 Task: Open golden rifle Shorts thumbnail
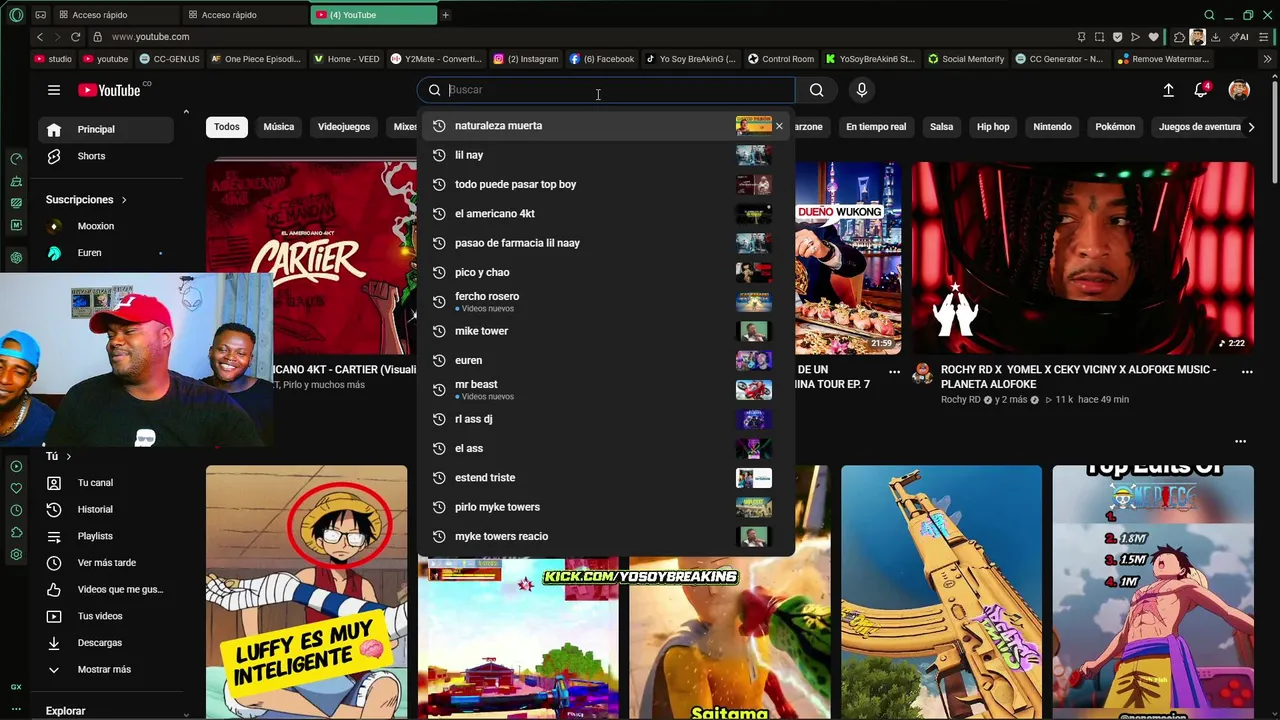[x=941, y=592]
